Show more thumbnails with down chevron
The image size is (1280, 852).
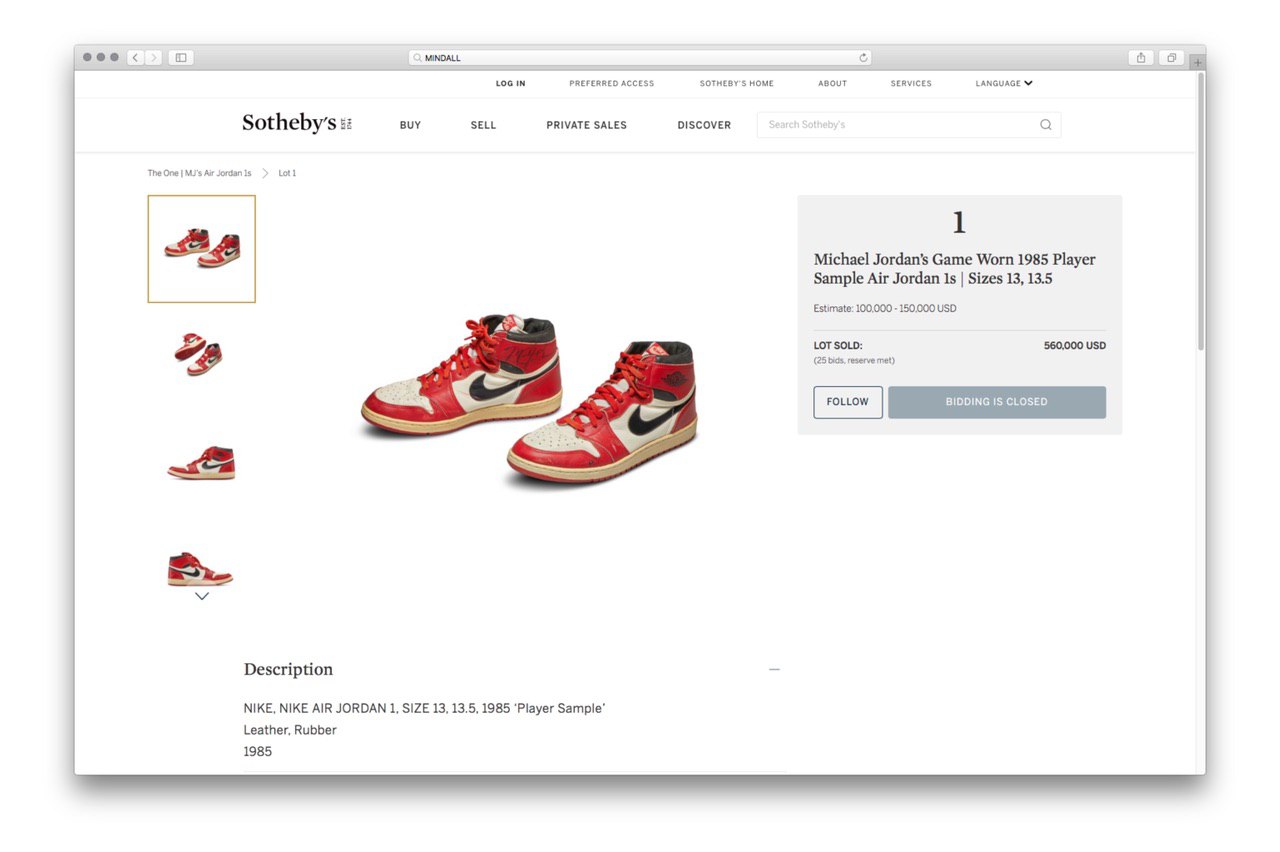(x=202, y=596)
